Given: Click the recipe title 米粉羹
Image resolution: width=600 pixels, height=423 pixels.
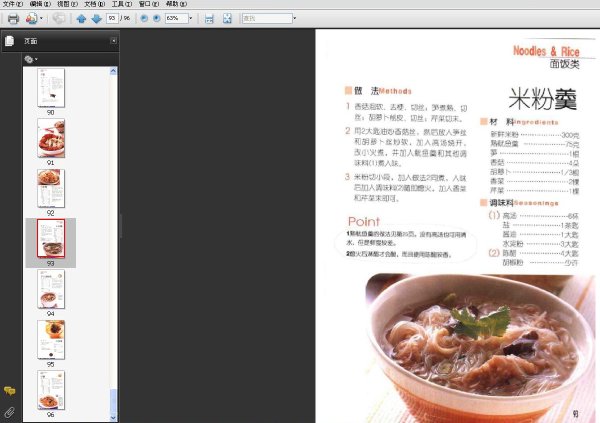Looking at the screenshot, I should point(543,99).
